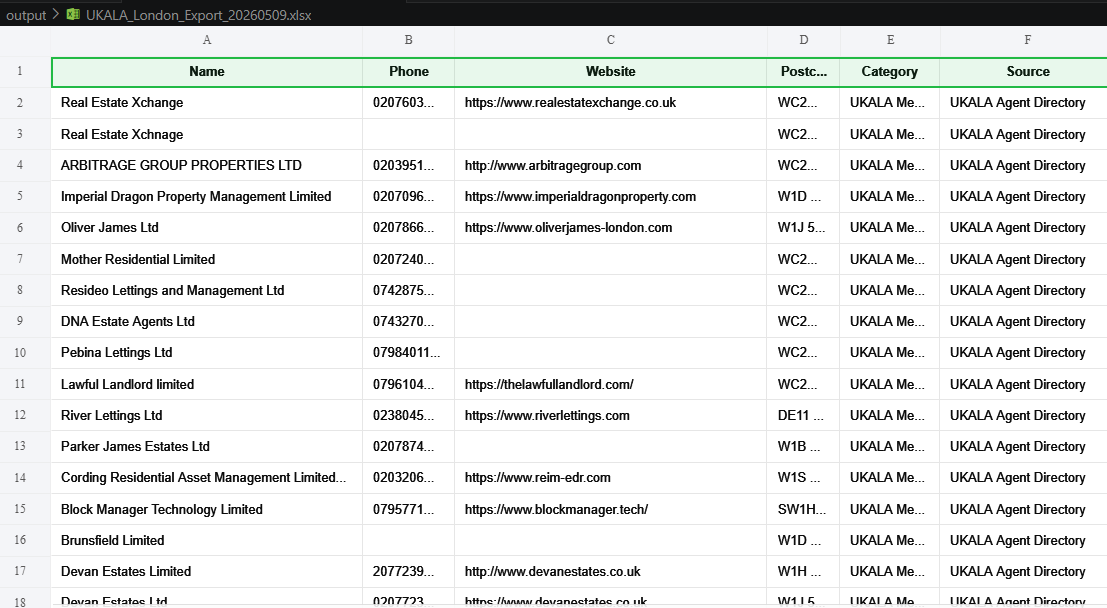Select postcode cell SW1H for Block Manager
The width and height of the screenshot is (1107, 608).
tap(803, 509)
